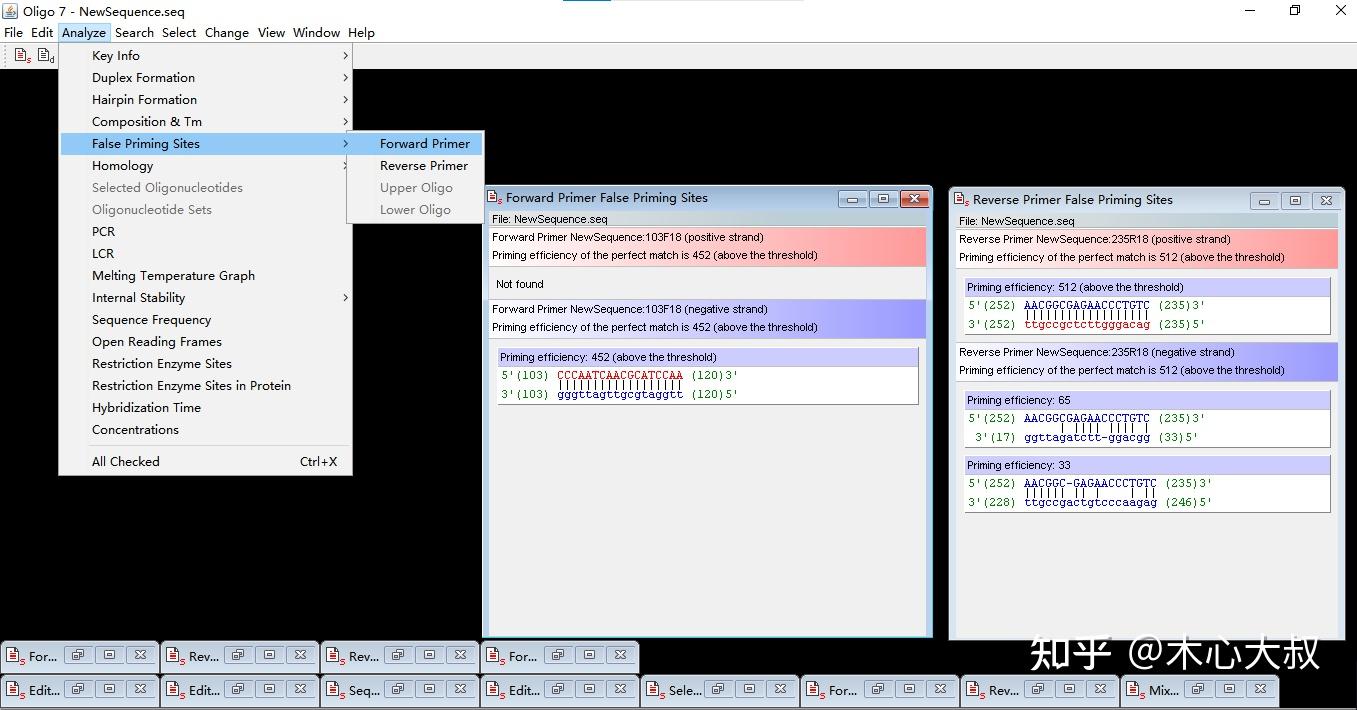The height and width of the screenshot is (710, 1357).
Task: Click the minimized 'Sele...' window icon
Action: 654,690
